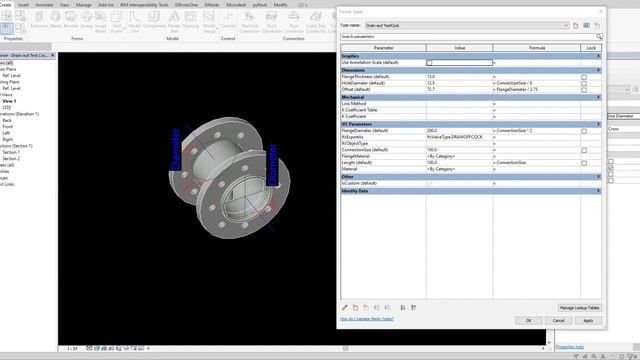Open the Insert ribbon tab
This screenshot has height=360, width=640.
tap(23, 5)
